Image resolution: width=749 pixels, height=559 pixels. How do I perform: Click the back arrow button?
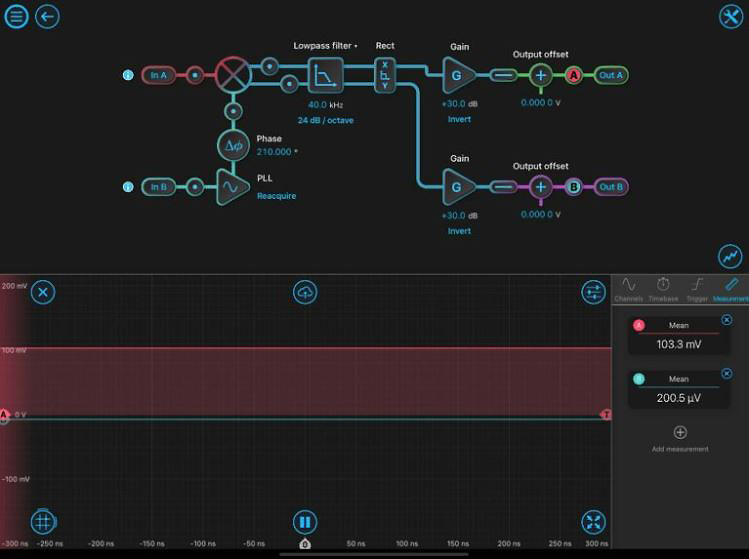pyautogui.click(x=47, y=16)
